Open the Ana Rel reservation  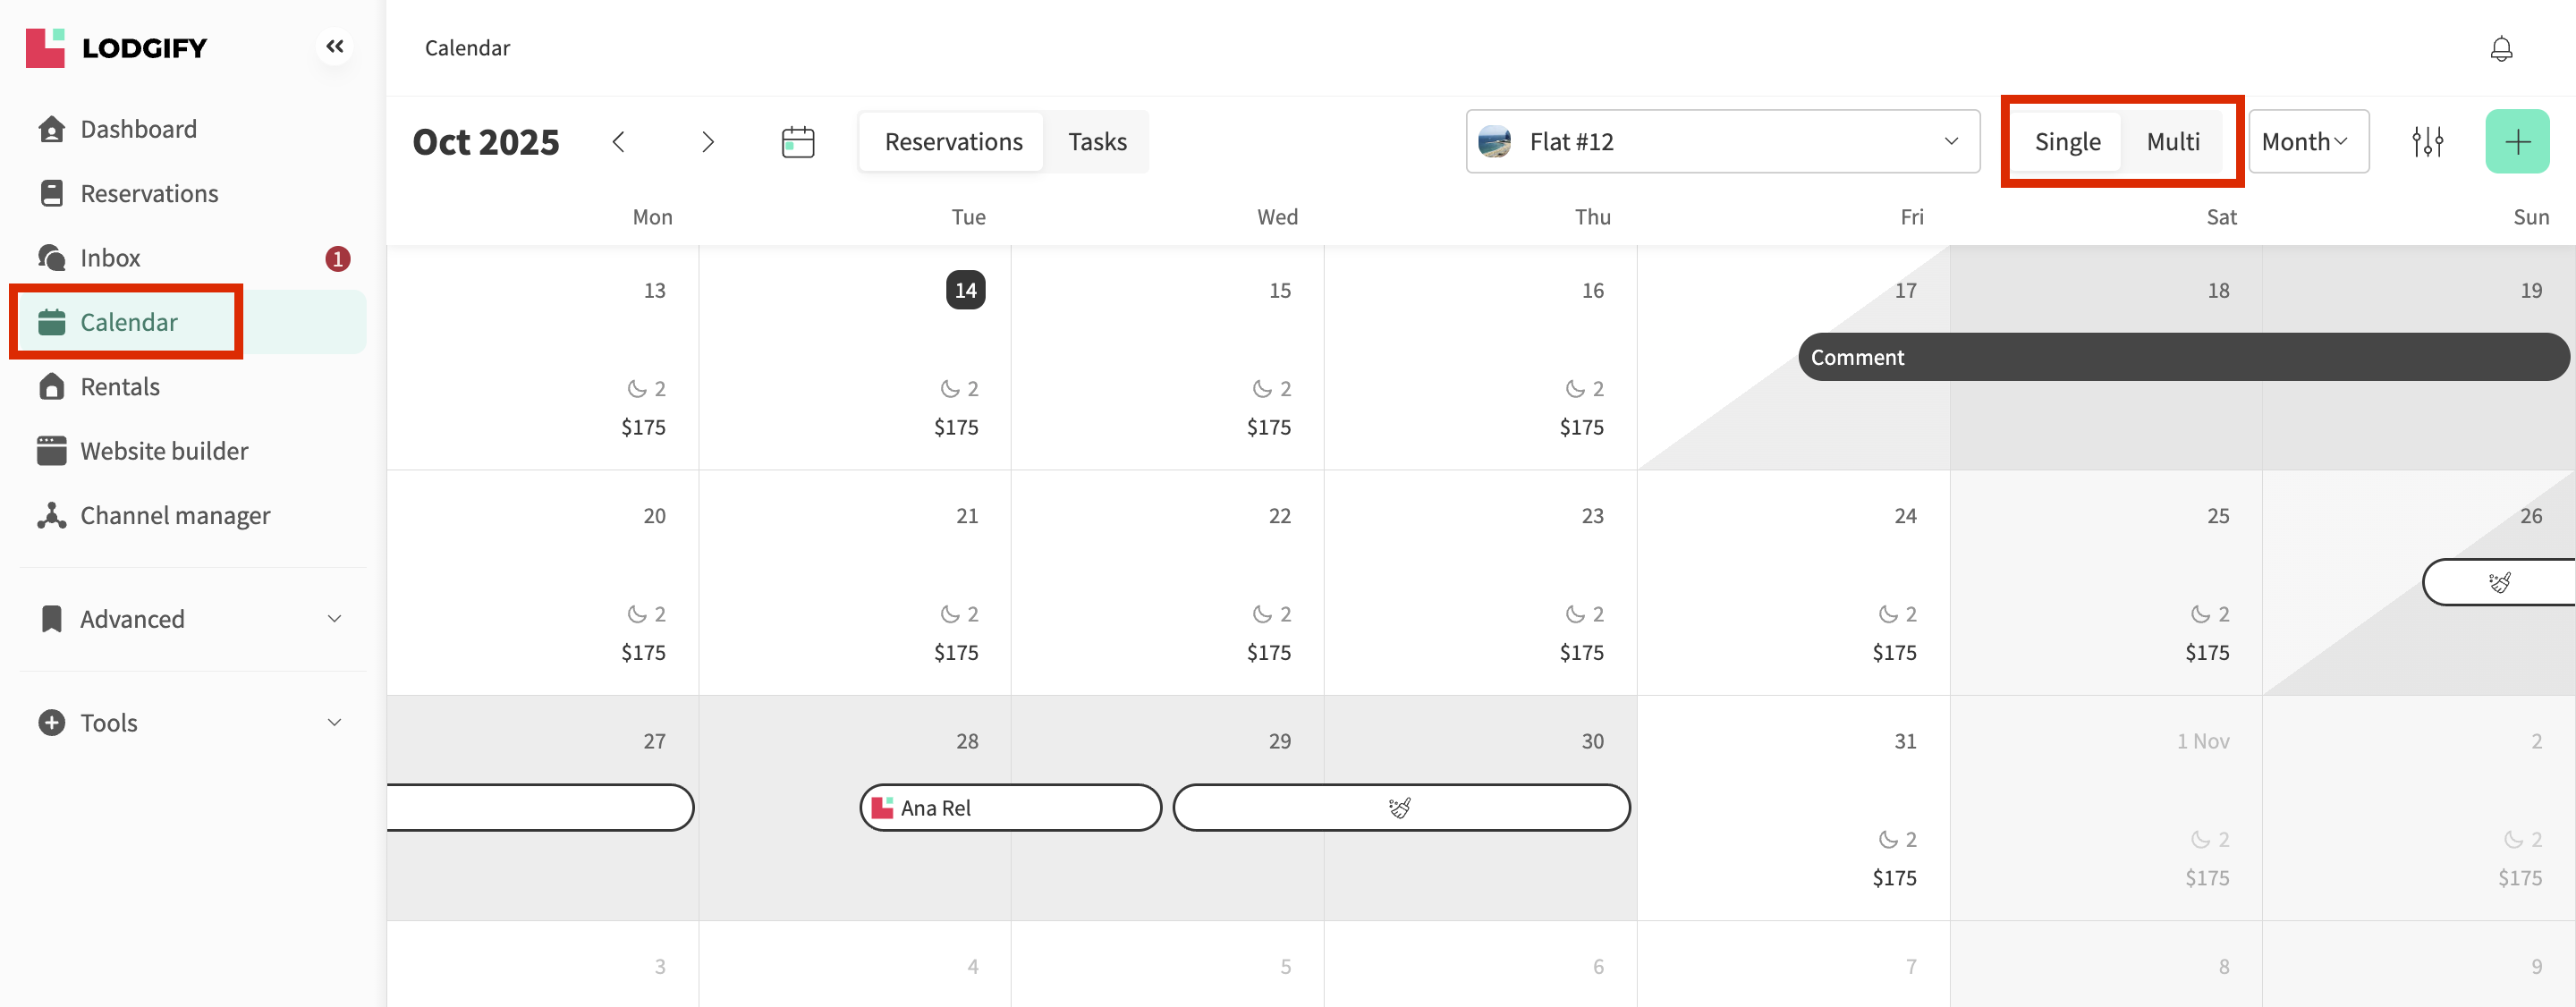click(x=1010, y=807)
